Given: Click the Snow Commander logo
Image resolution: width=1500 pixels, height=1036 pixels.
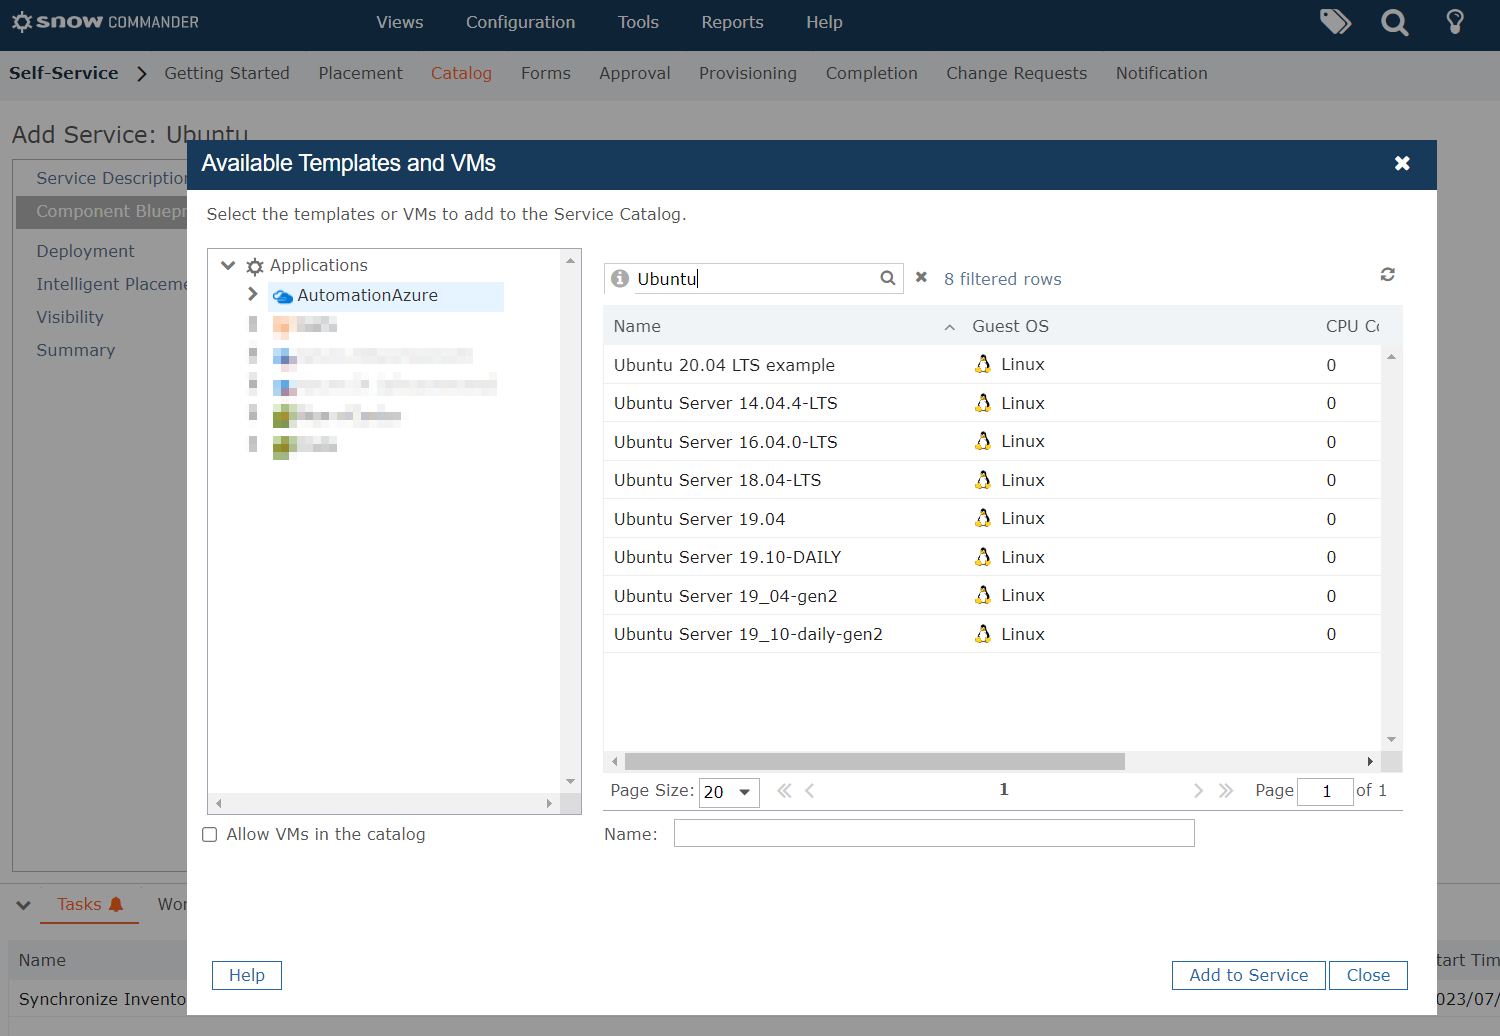Looking at the screenshot, I should (x=105, y=22).
